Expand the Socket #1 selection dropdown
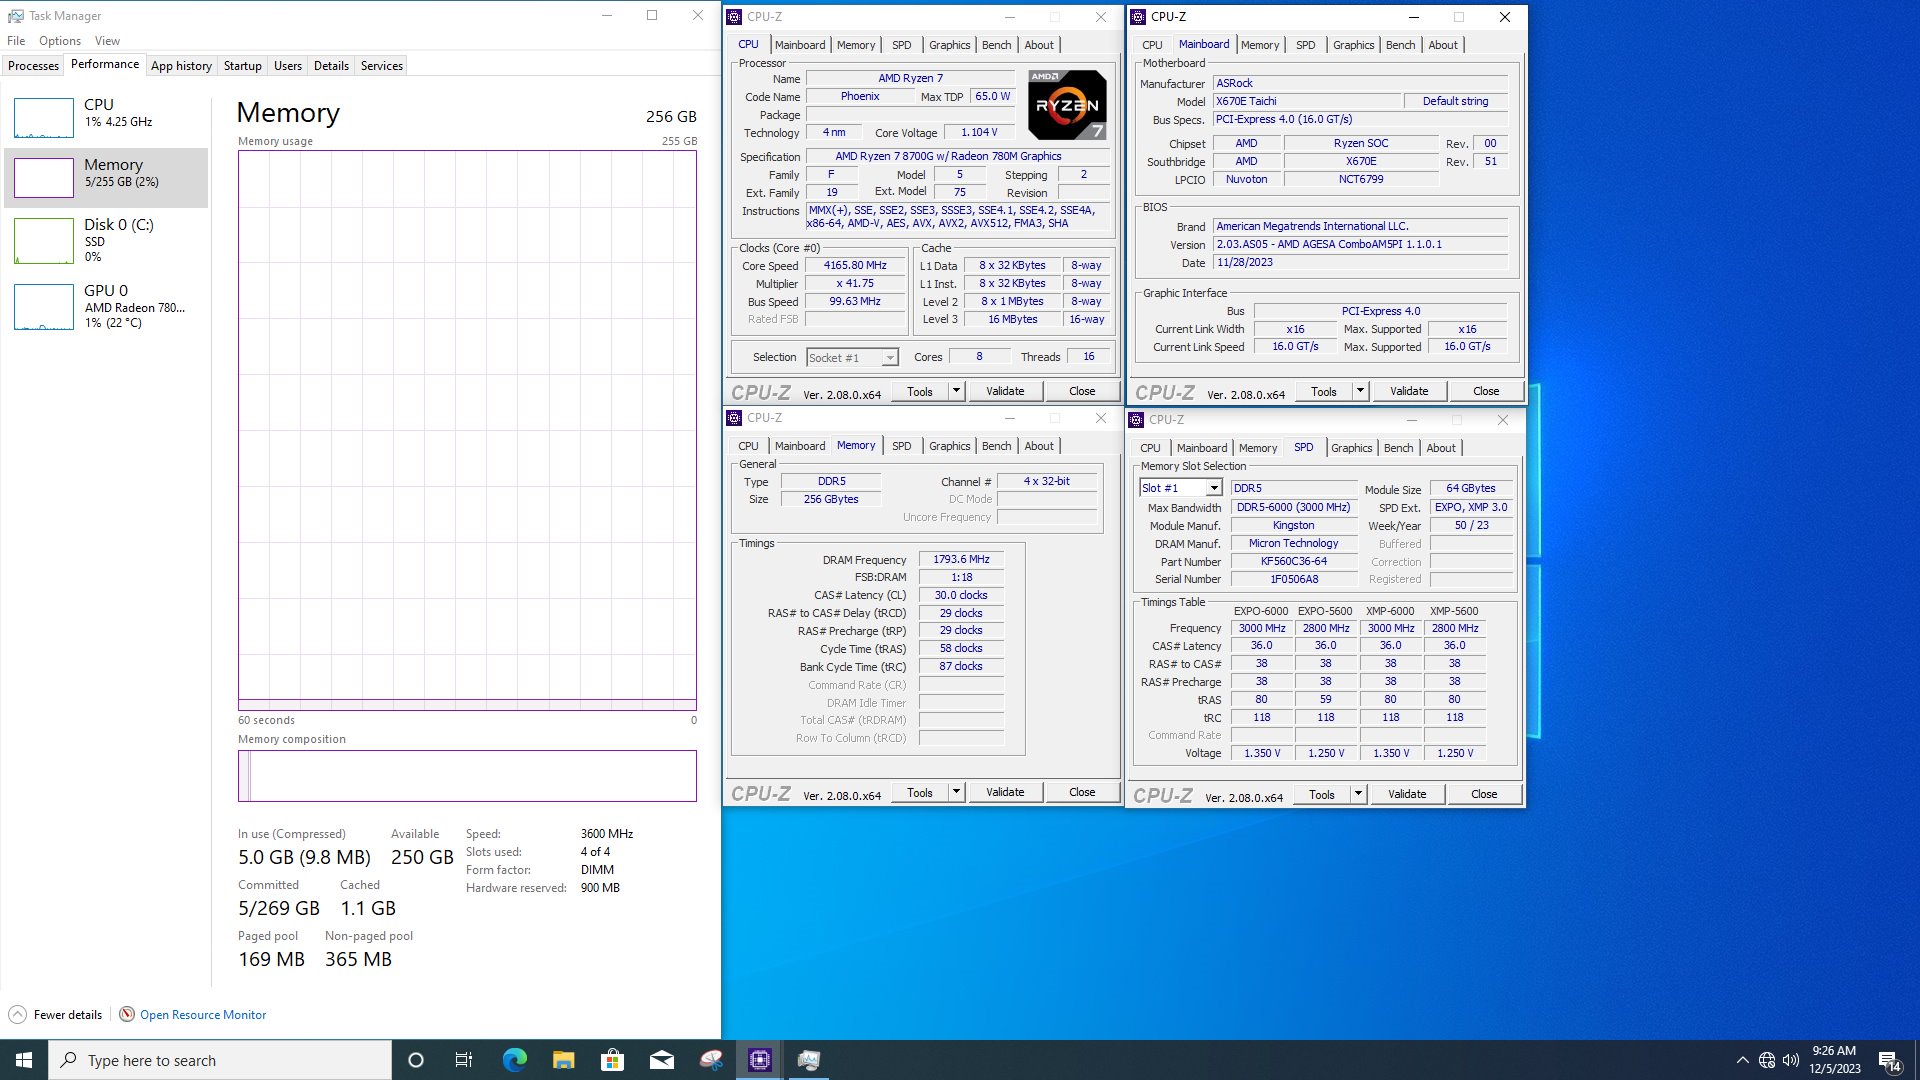Viewport: 1920px width, 1080px height. (889, 358)
